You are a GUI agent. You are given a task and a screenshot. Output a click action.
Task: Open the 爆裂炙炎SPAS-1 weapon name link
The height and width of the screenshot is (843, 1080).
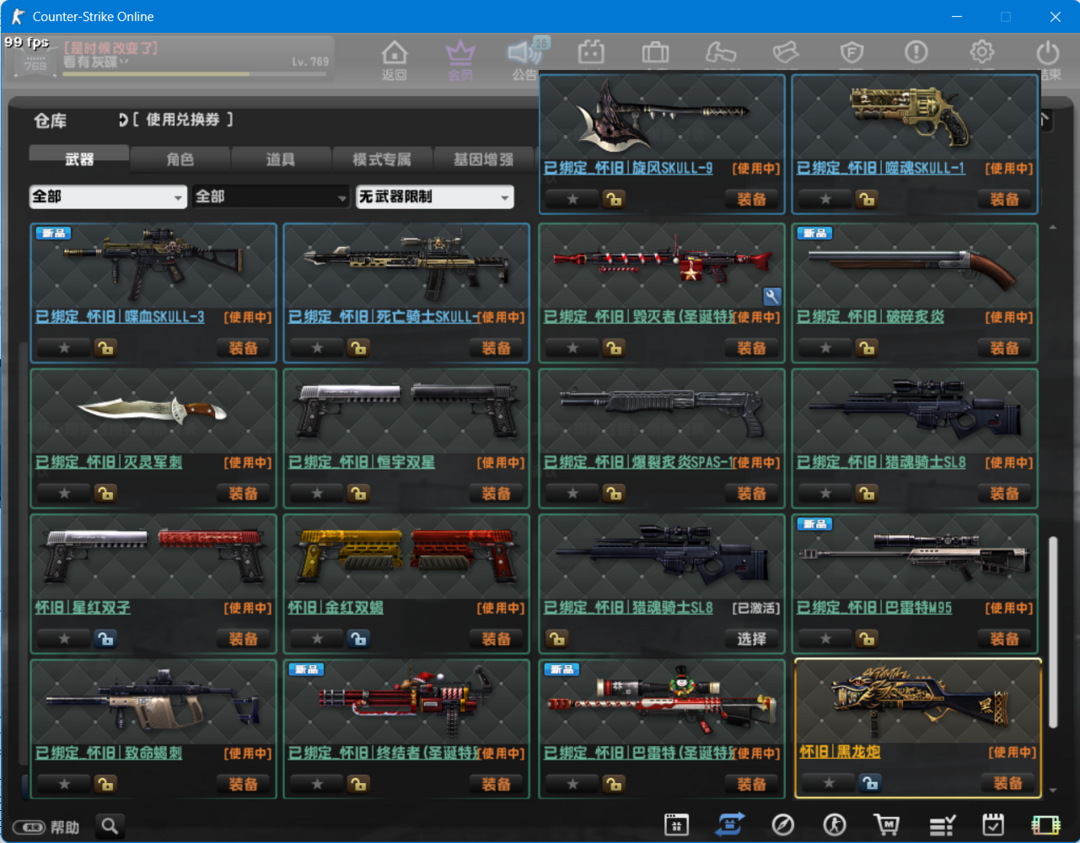[639, 462]
